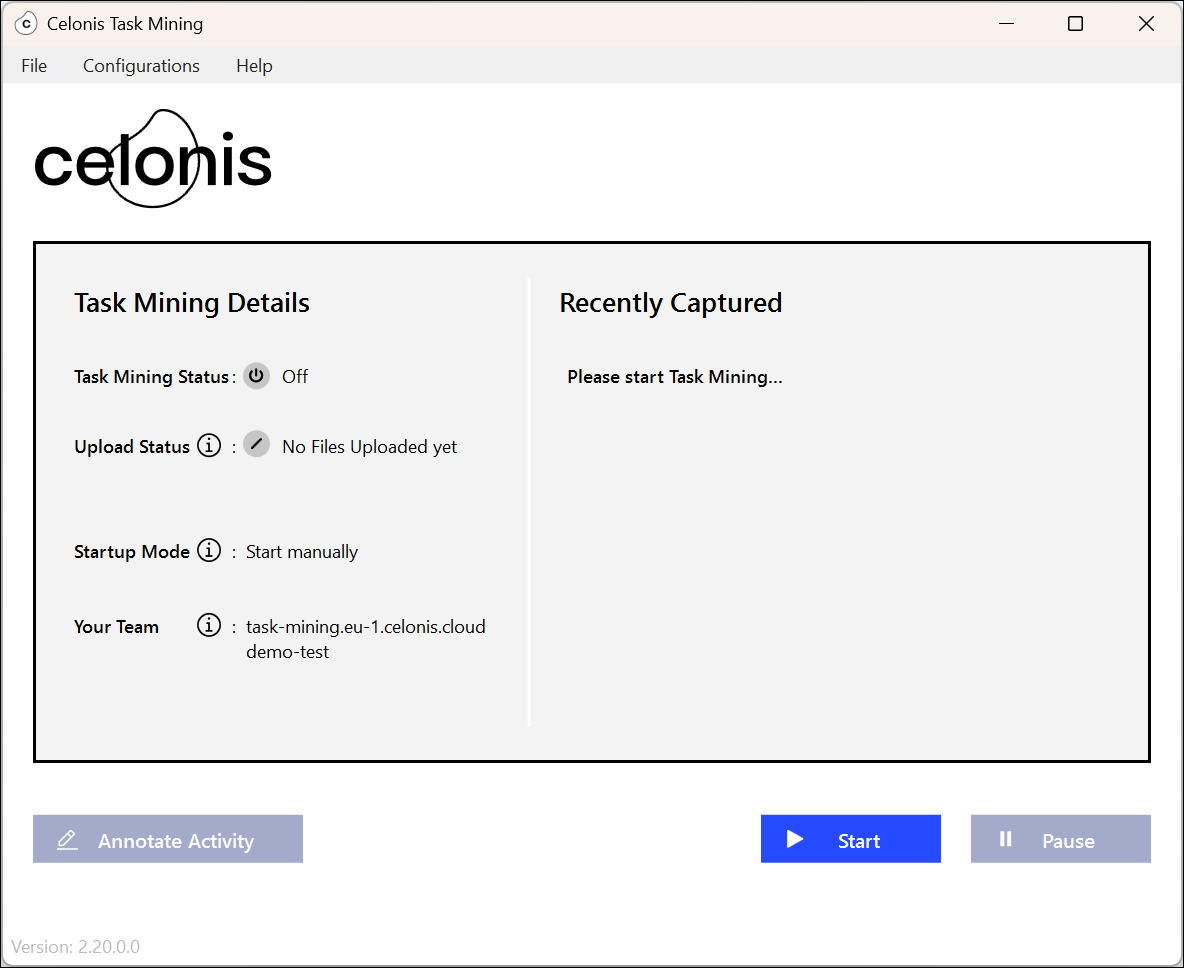Minimize the Celonis Task Mining window

[1004, 24]
